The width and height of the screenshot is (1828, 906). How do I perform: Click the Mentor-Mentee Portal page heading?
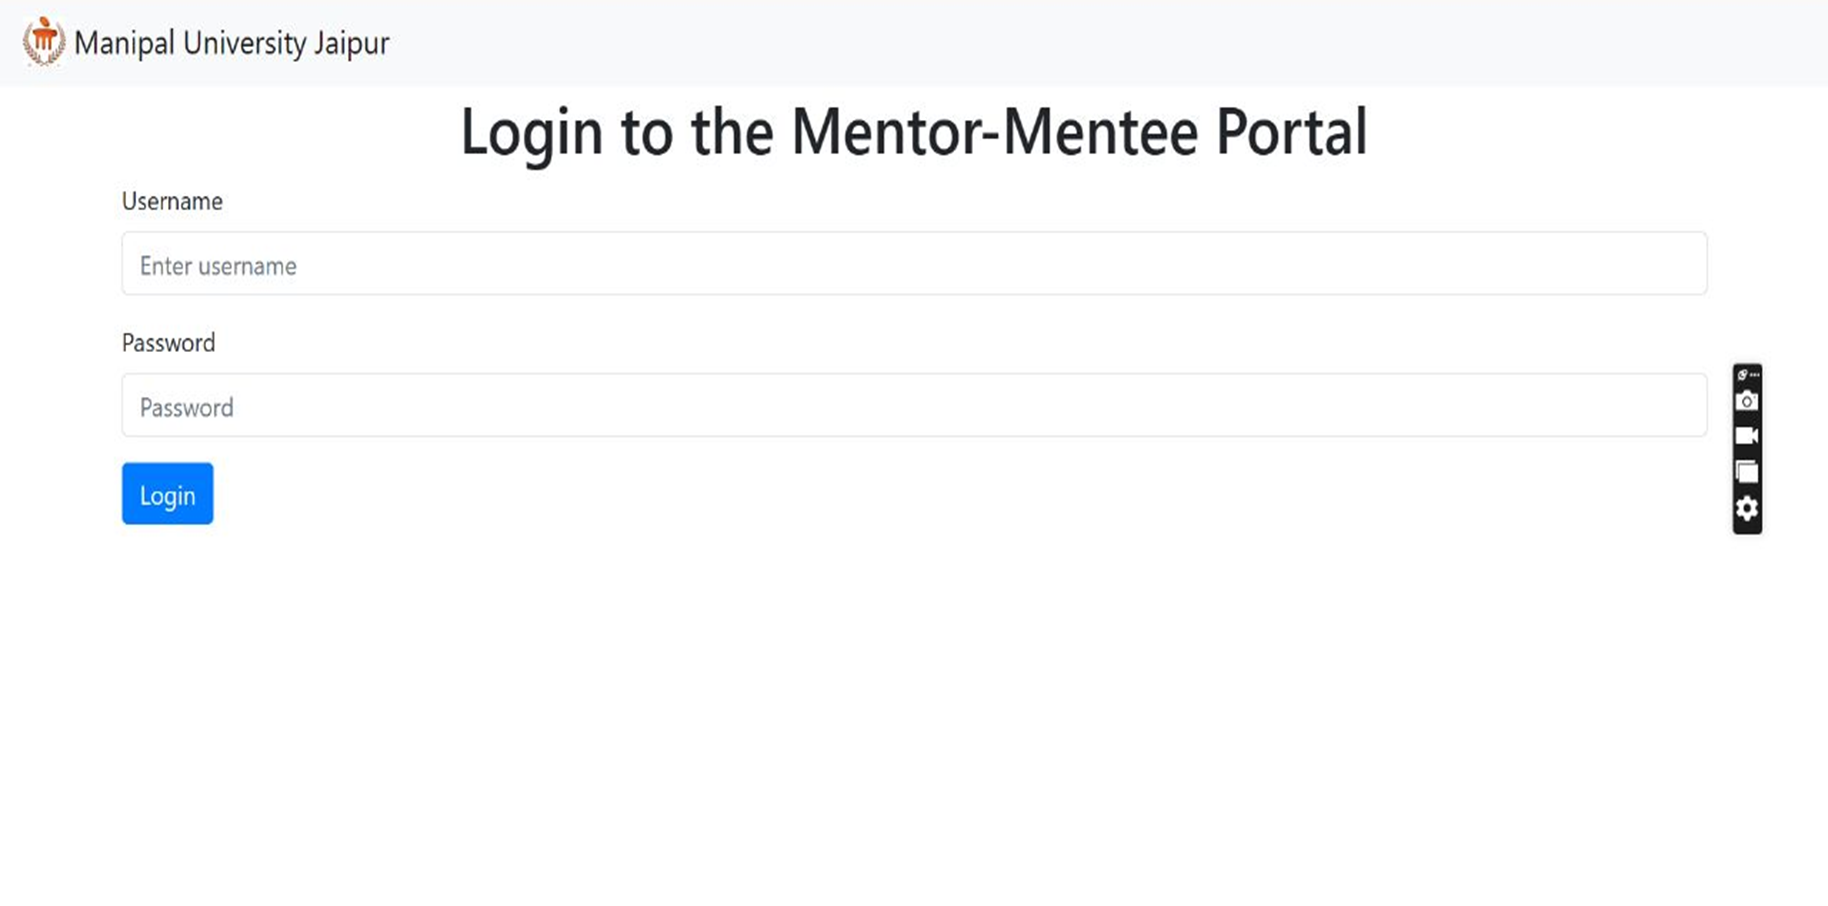[x=913, y=131]
